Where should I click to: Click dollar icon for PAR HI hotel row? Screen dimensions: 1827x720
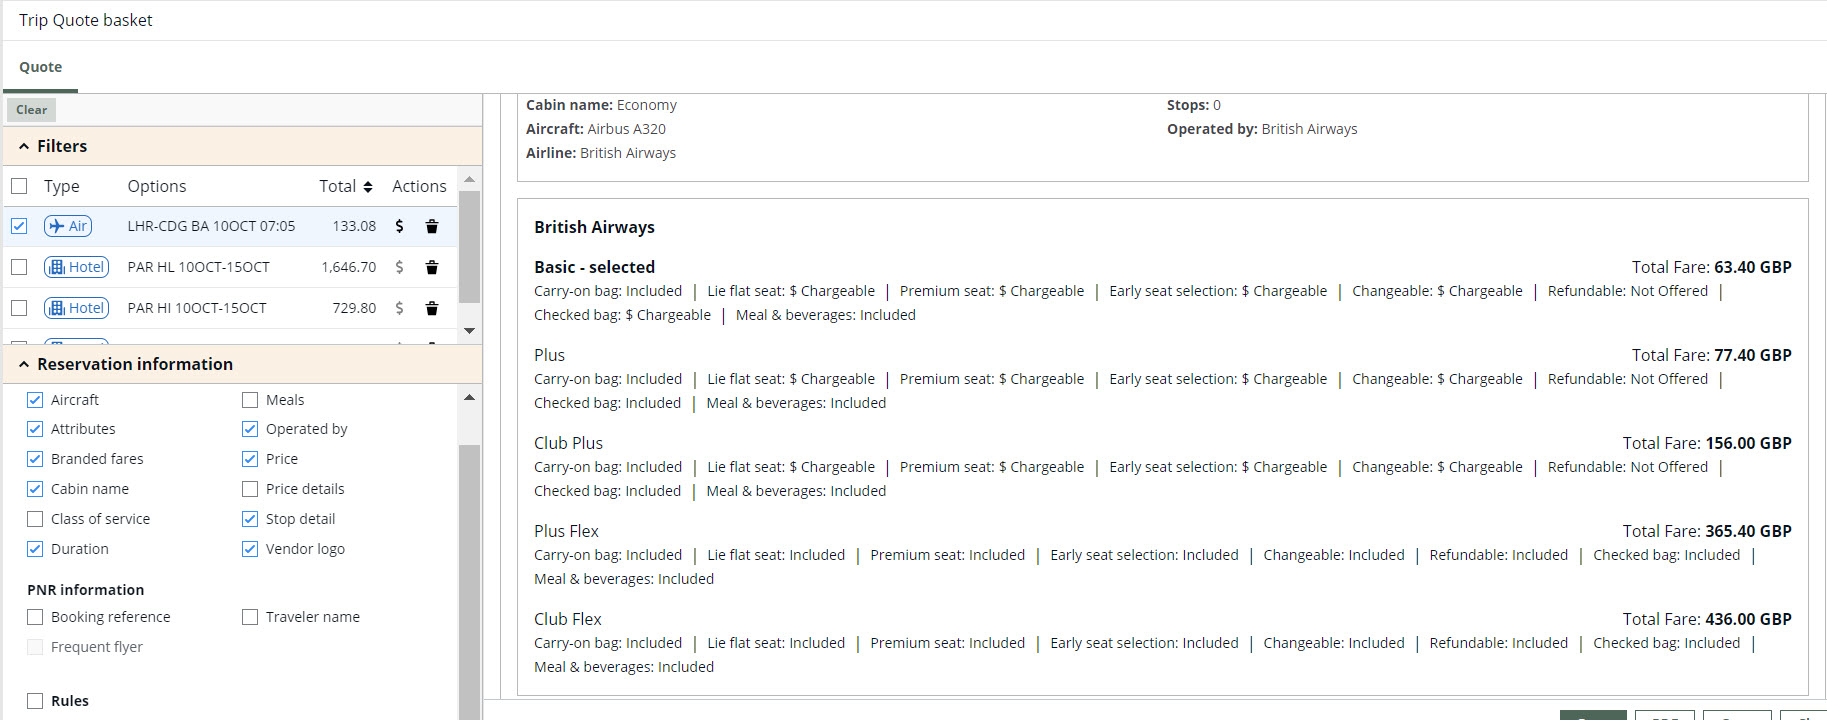click(x=399, y=308)
